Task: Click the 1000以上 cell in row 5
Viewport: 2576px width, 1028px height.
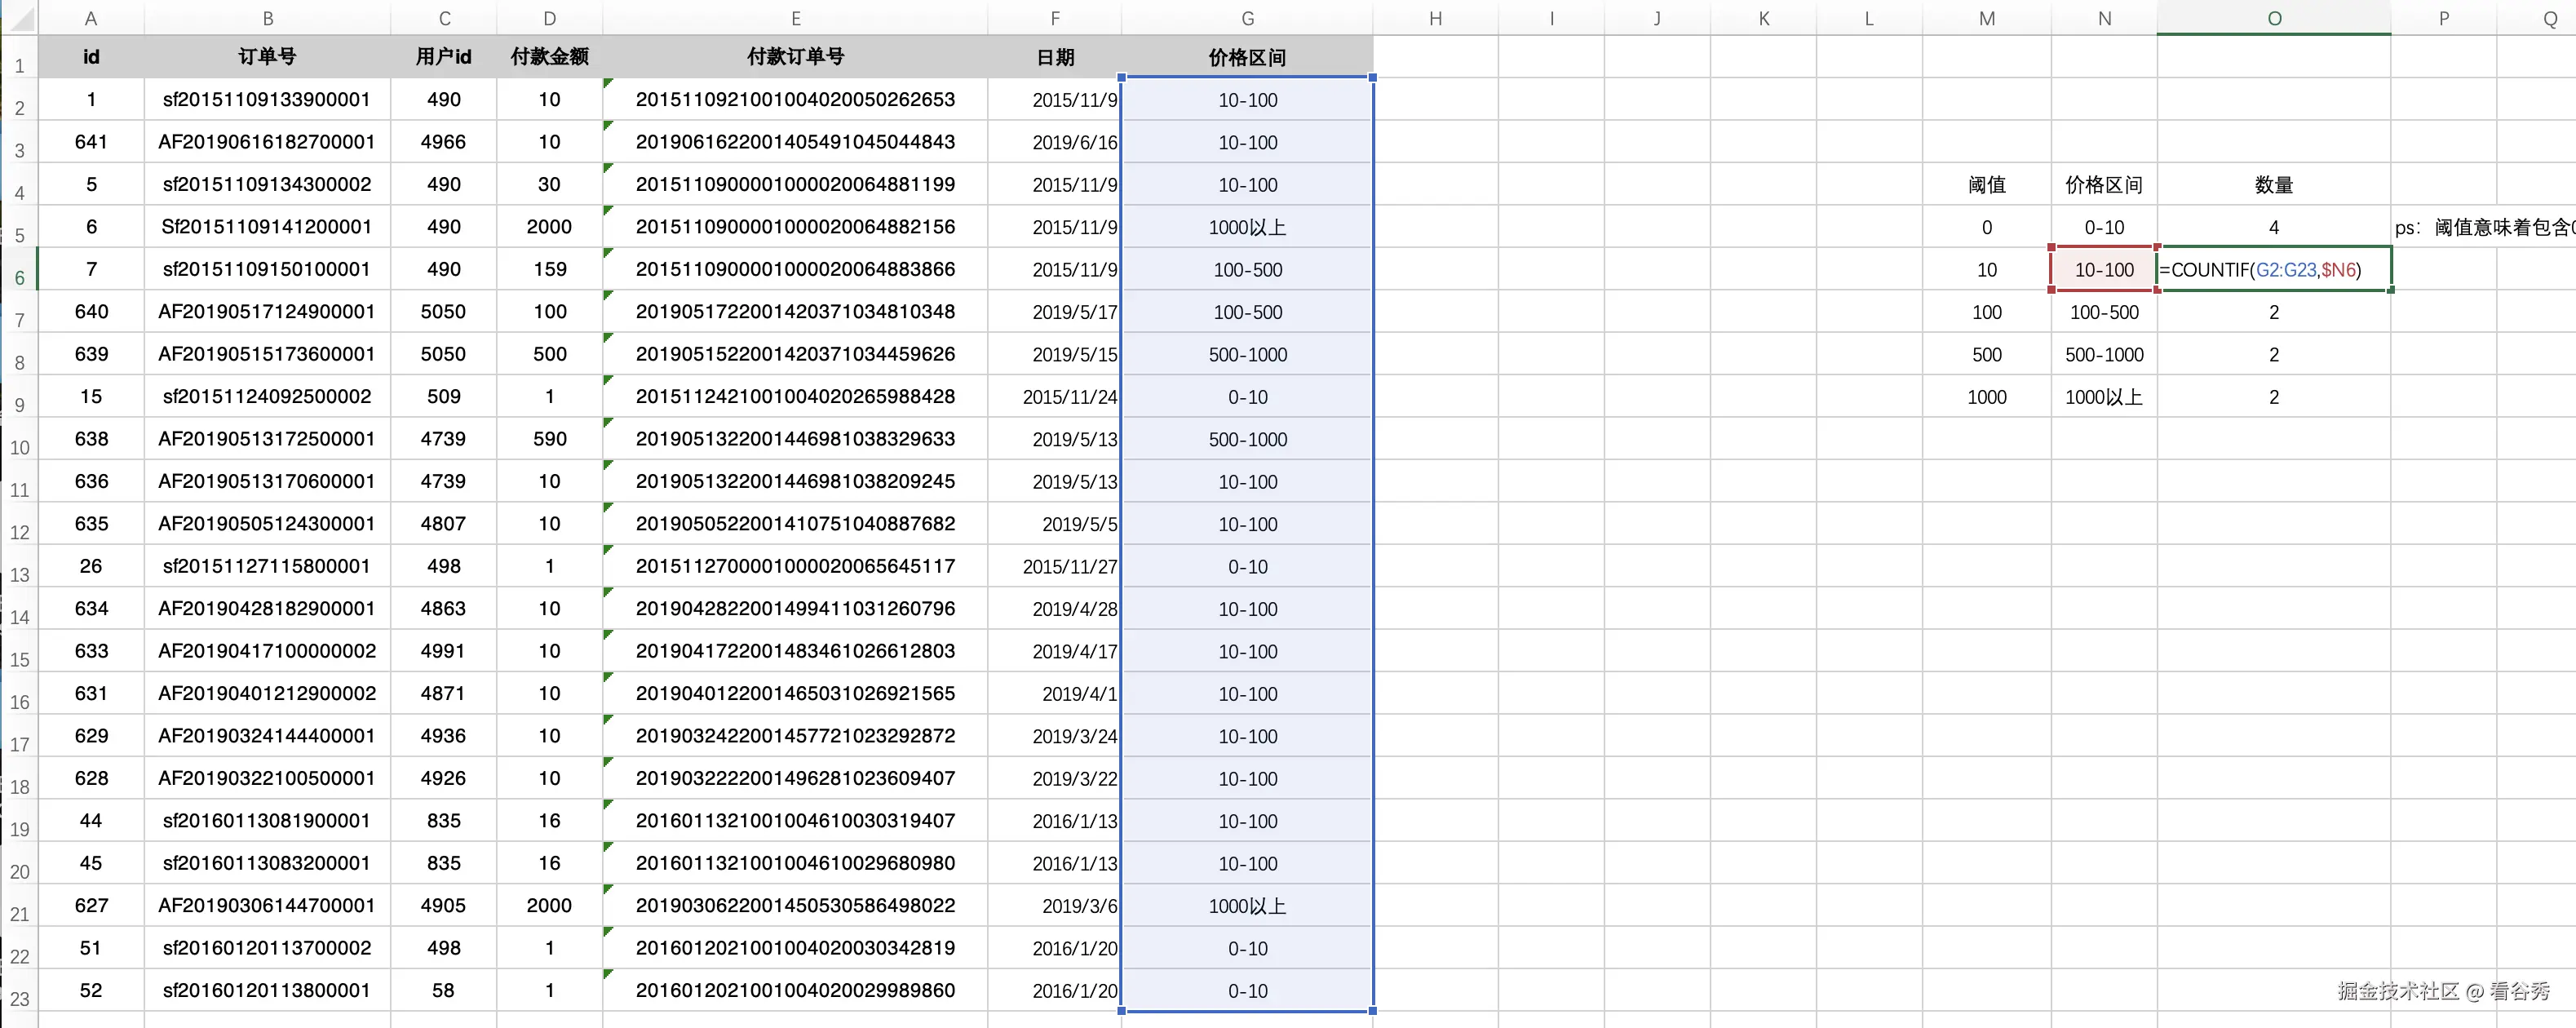Action: point(1247,226)
